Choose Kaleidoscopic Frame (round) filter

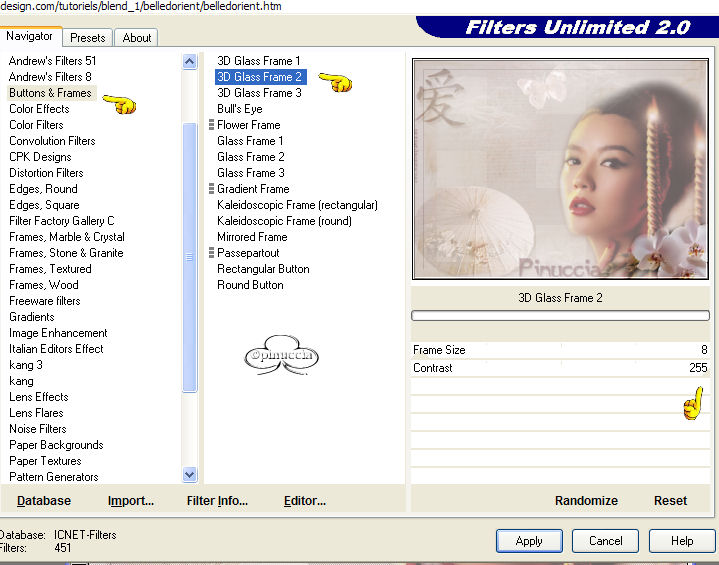[284, 221]
